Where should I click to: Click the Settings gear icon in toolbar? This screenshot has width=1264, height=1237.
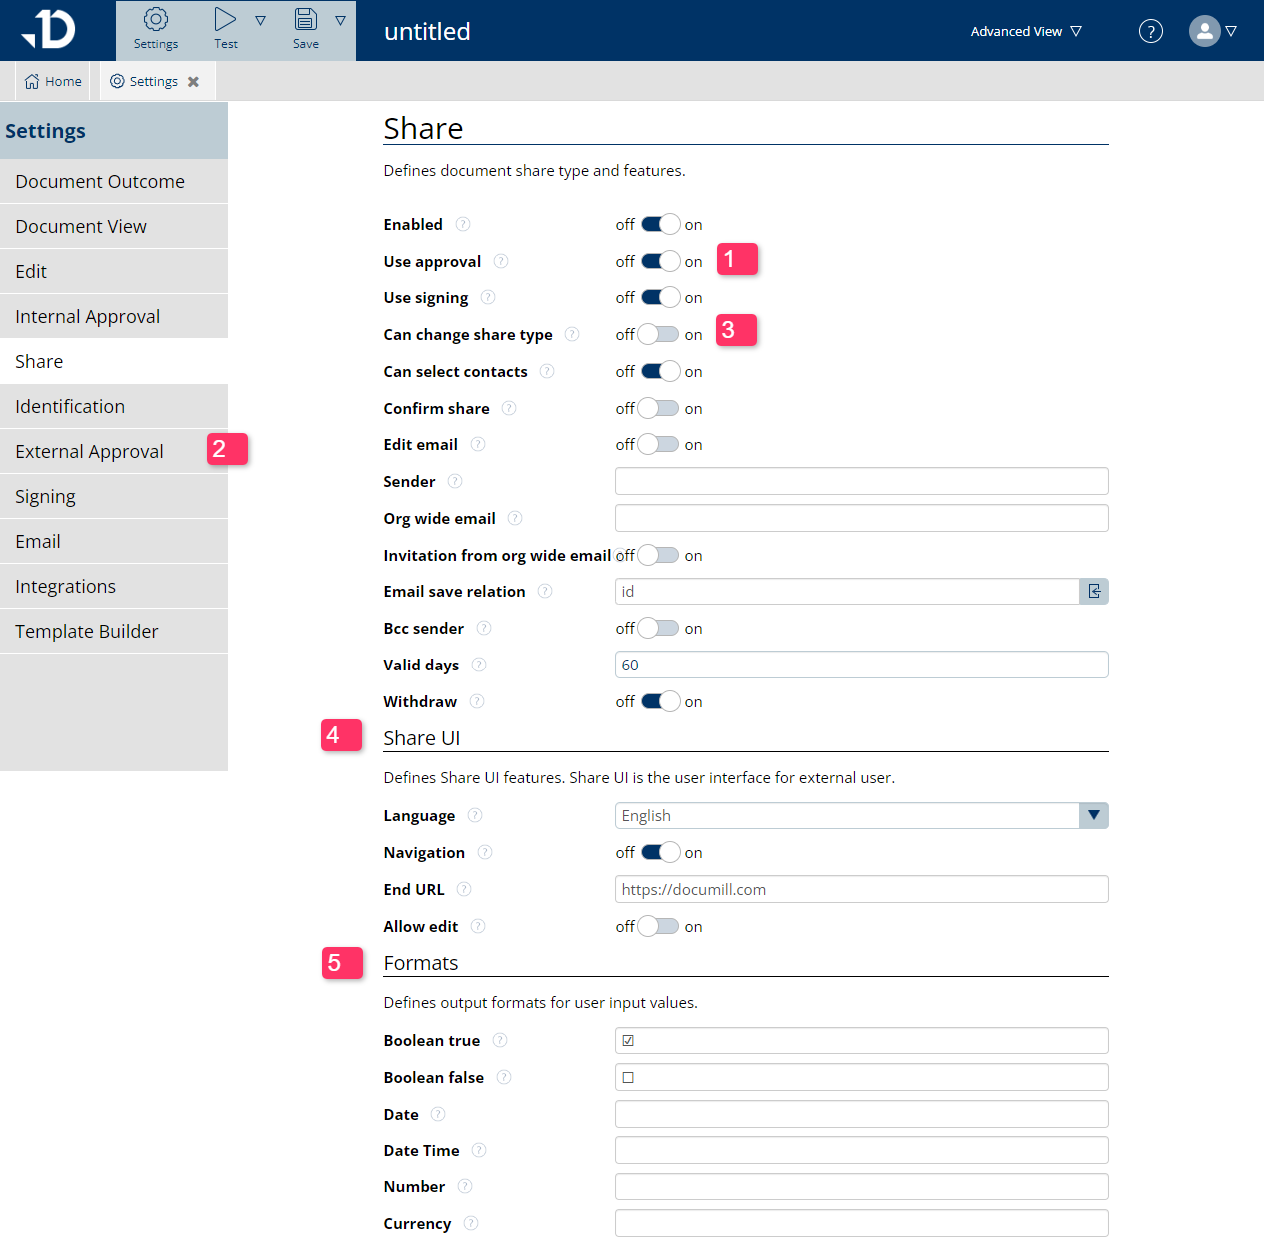[x=156, y=20]
